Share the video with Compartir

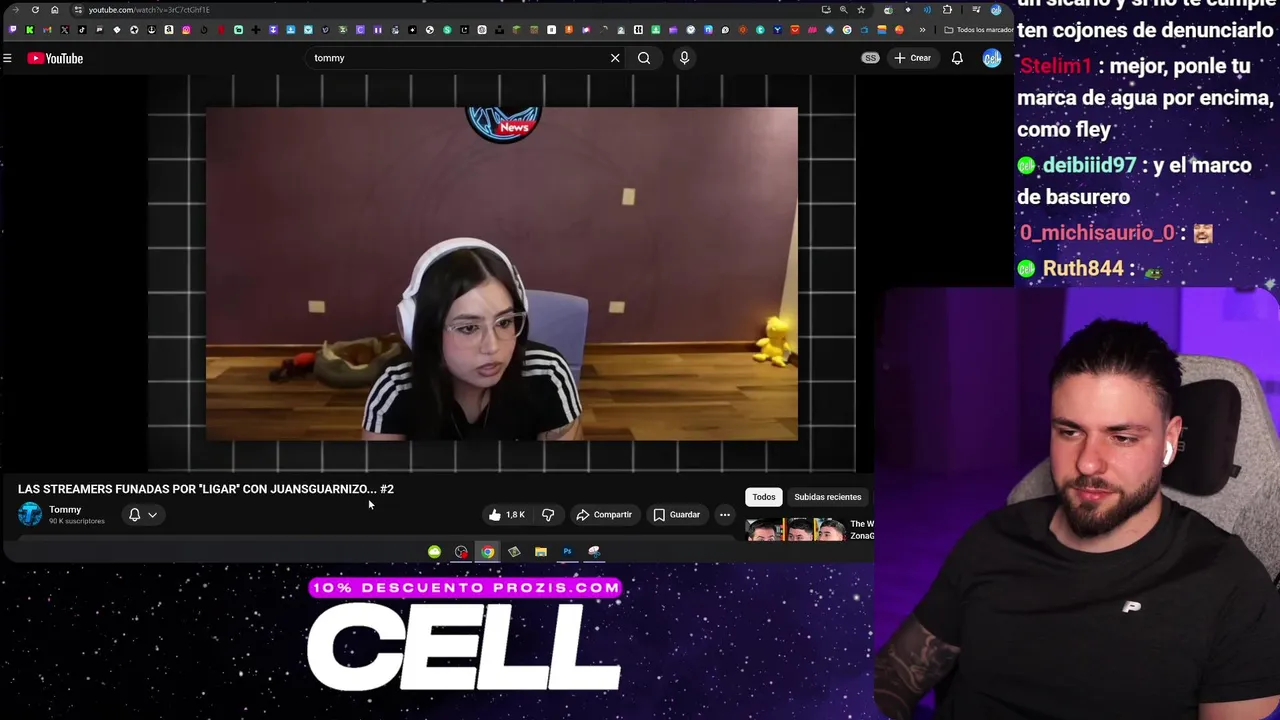[604, 515]
